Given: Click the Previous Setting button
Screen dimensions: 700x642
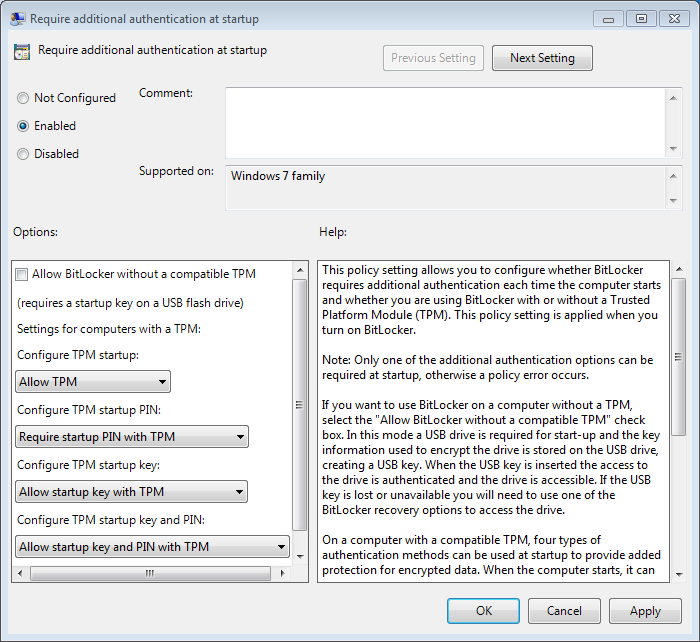Looking at the screenshot, I should tap(433, 58).
